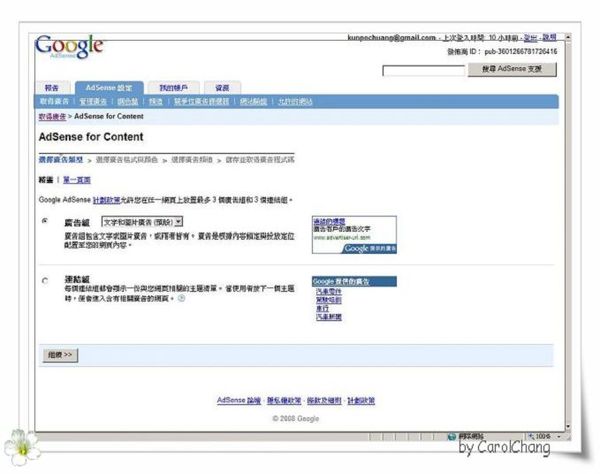Switch to the 報告 tab
Image resolution: width=600 pixels, height=474 pixels.
52,88
